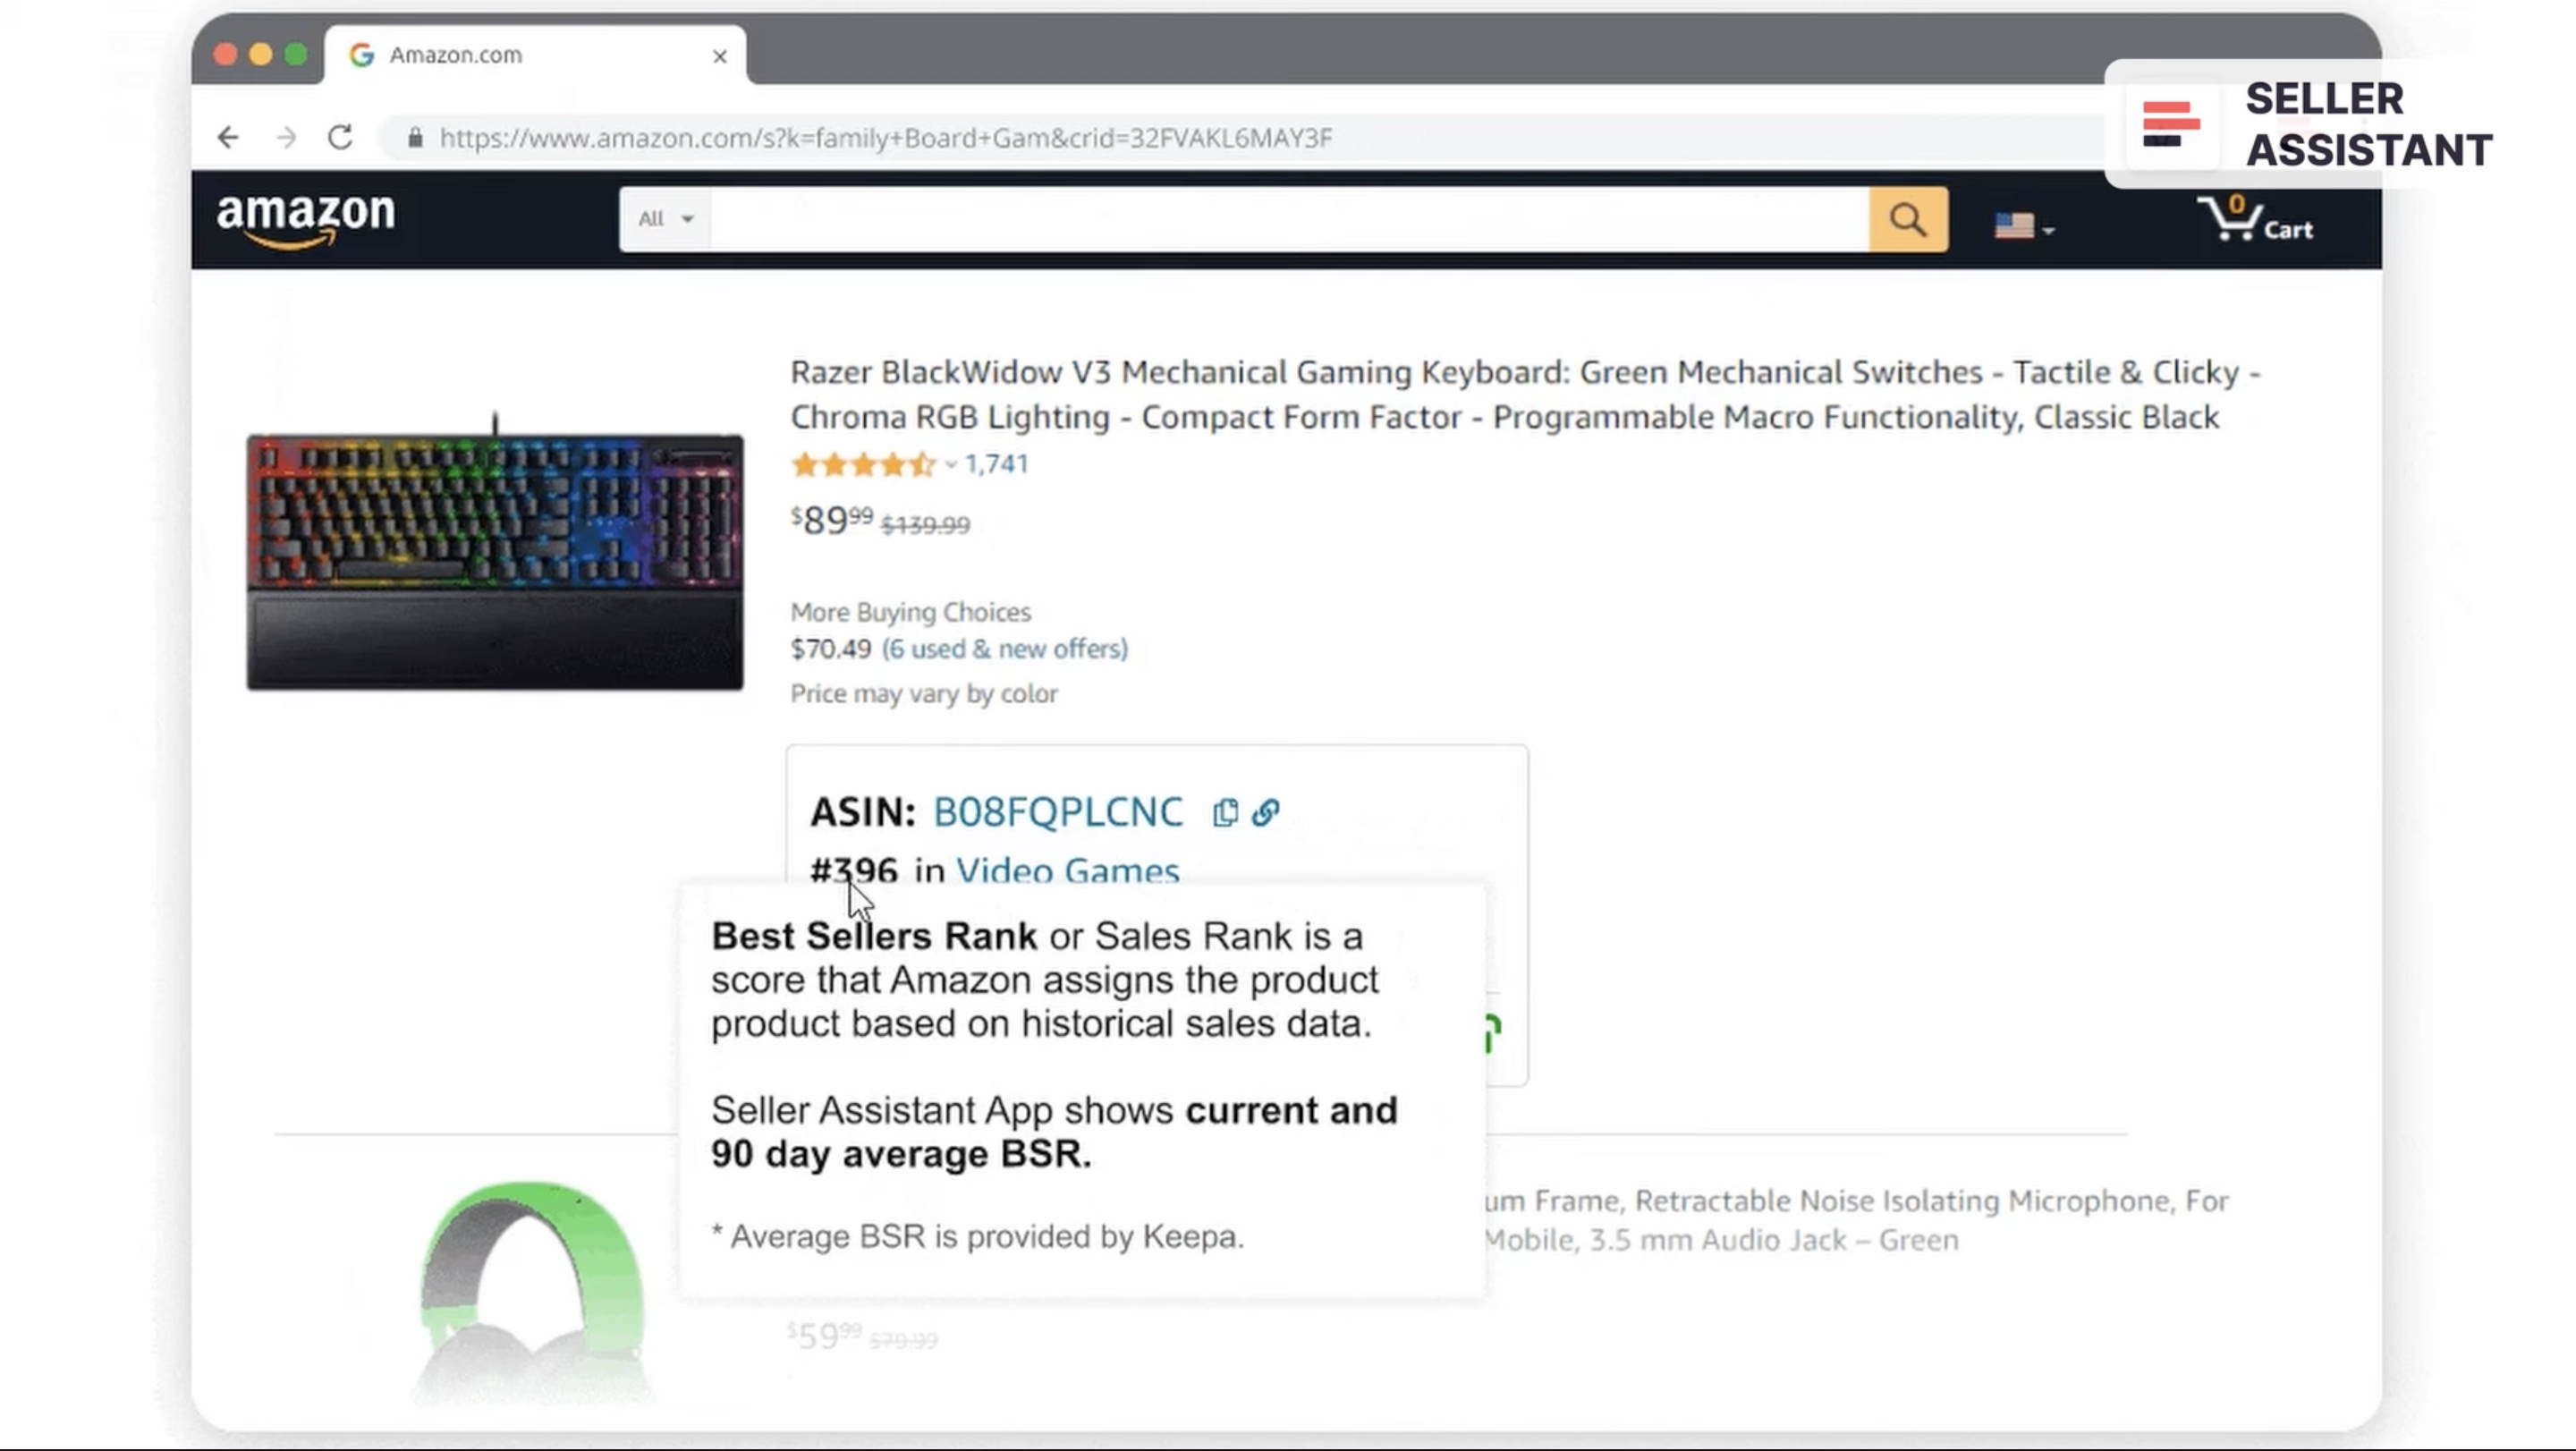The height and width of the screenshot is (1451, 2576).
Task: Open the Video Games category link
Action: click(1067, 870)
